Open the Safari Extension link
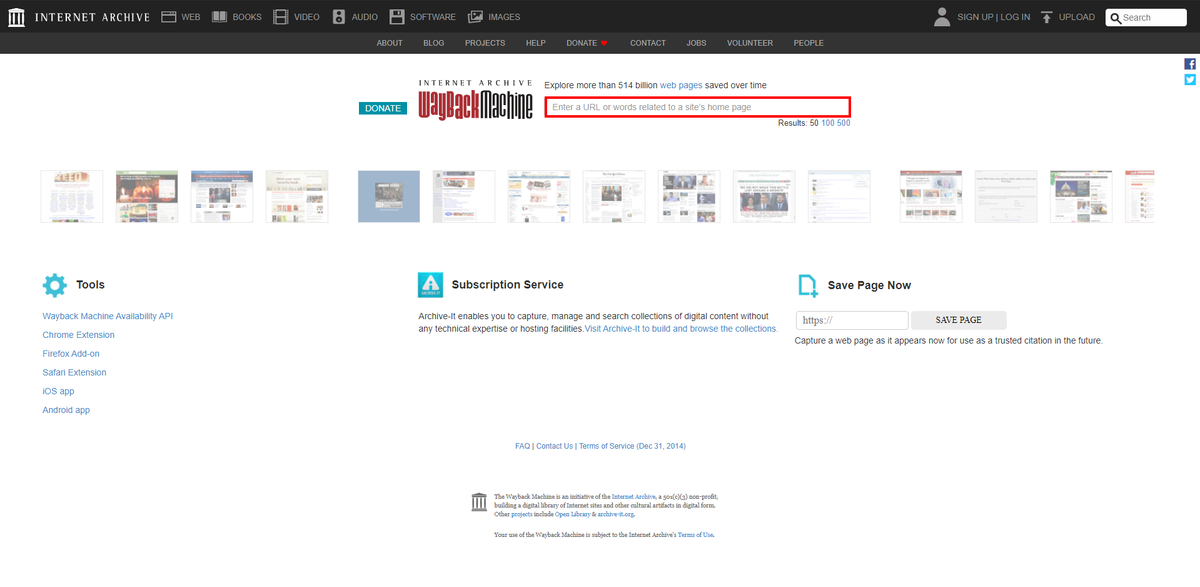 point(74,372)
